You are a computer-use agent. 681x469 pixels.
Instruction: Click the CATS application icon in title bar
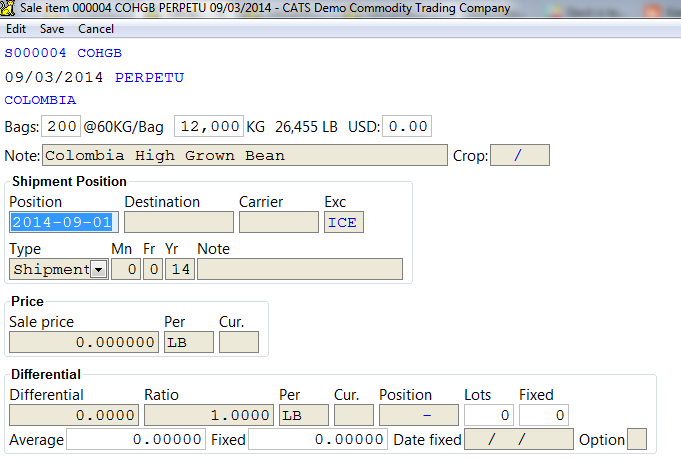pos(8,8)
